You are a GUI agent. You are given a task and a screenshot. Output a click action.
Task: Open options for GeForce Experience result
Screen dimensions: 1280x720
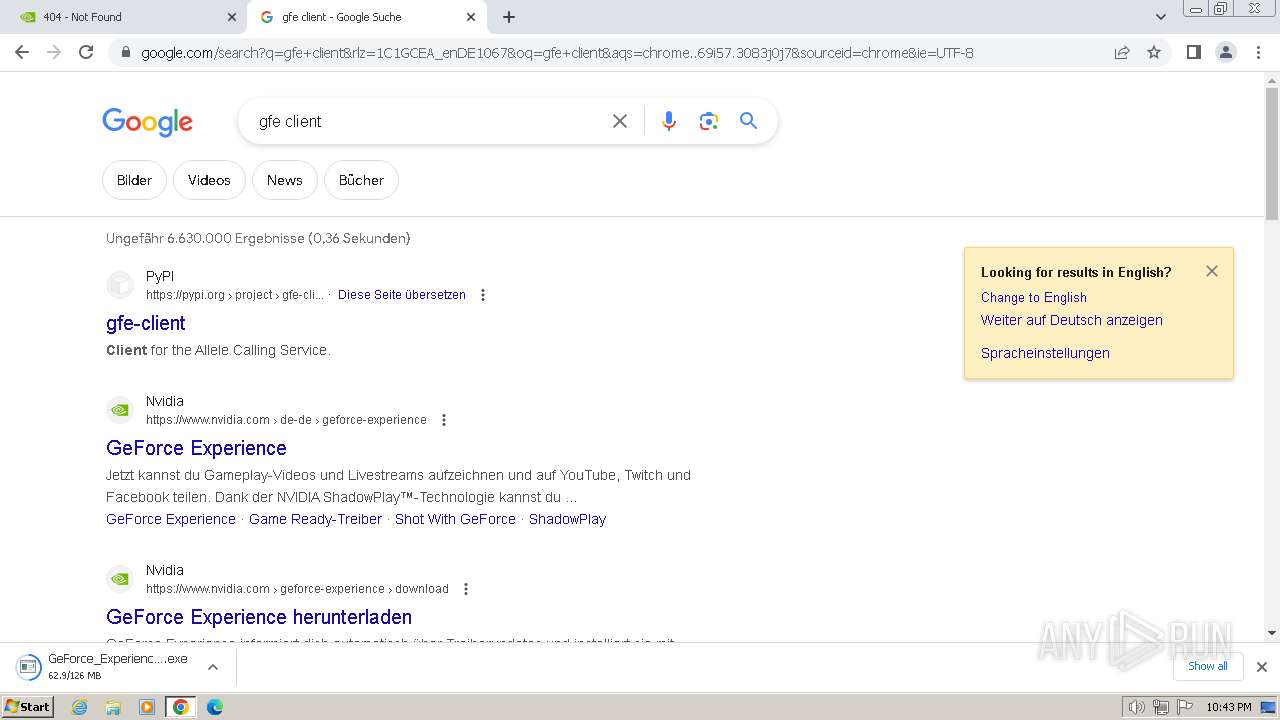pos(444,420)
